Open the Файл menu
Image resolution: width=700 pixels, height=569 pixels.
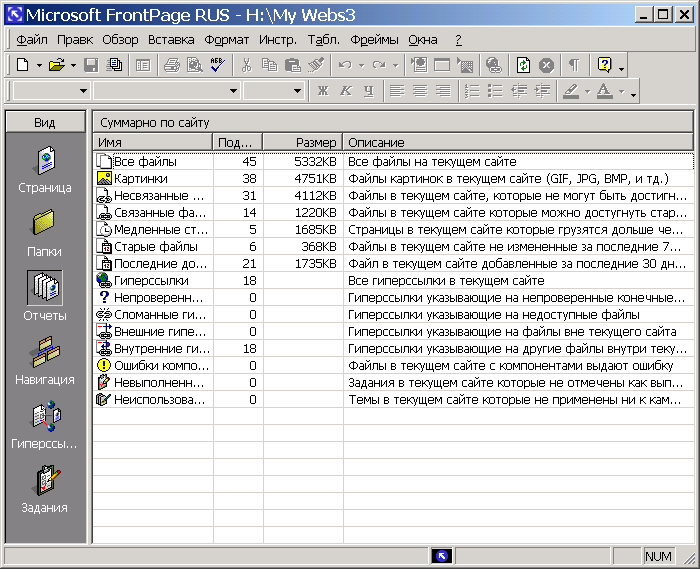point(32,40)
